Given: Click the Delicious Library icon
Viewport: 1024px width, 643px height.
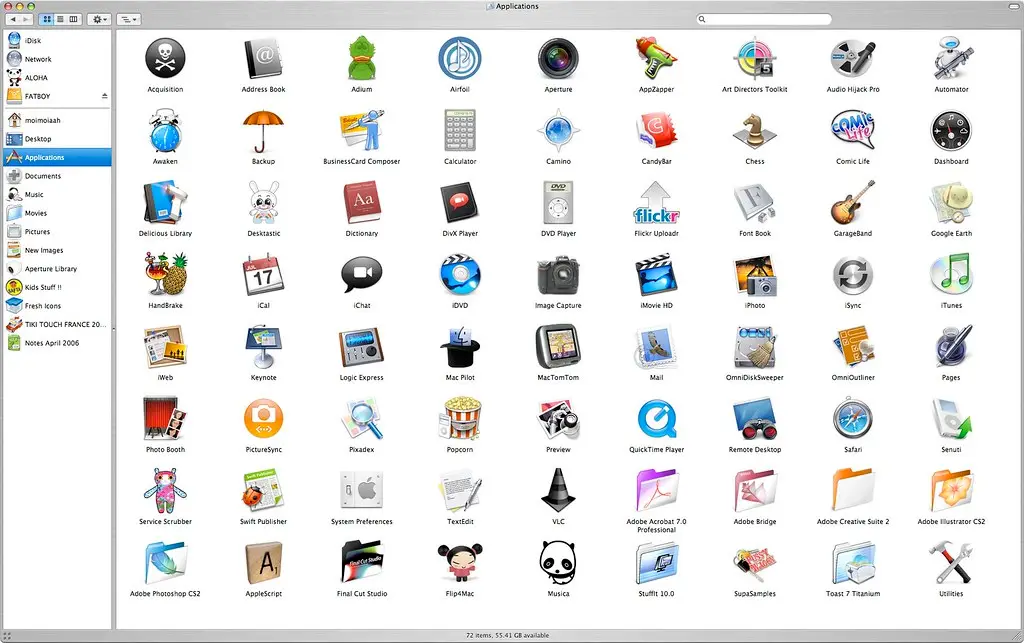Looking at the screenshot, I should (x=165, y=203).
